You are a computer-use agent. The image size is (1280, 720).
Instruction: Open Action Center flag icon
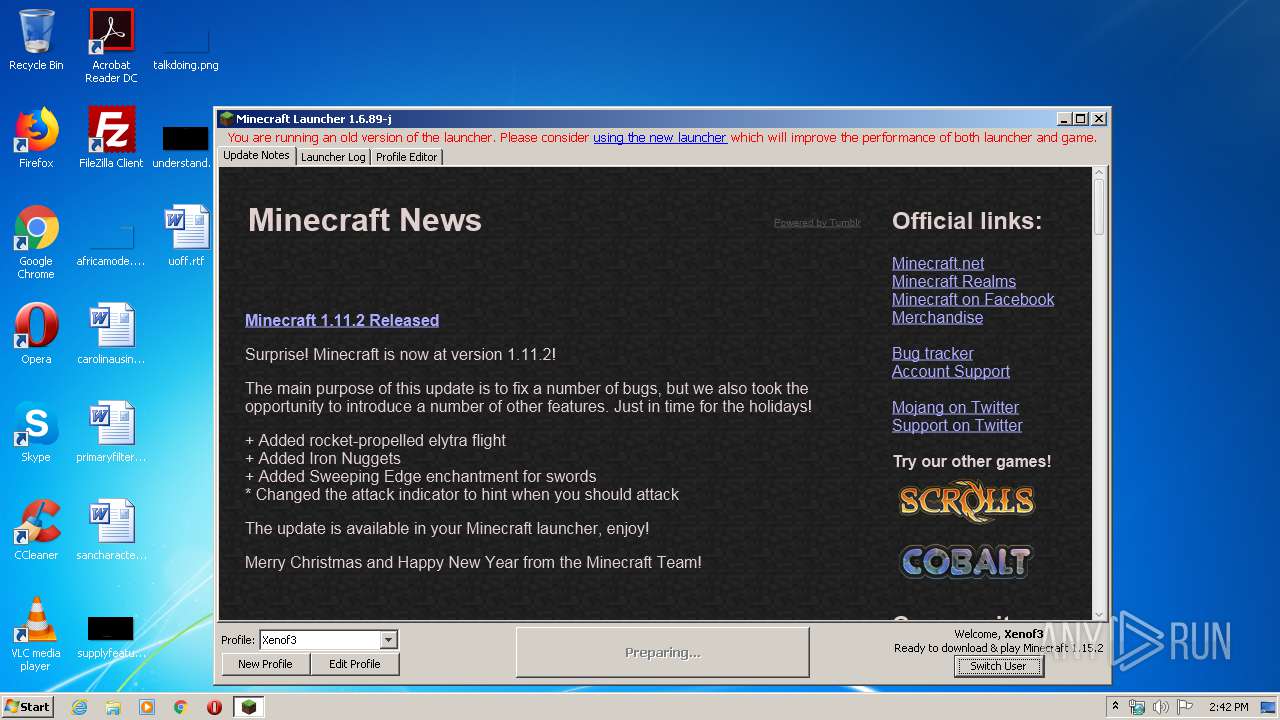1183,707
